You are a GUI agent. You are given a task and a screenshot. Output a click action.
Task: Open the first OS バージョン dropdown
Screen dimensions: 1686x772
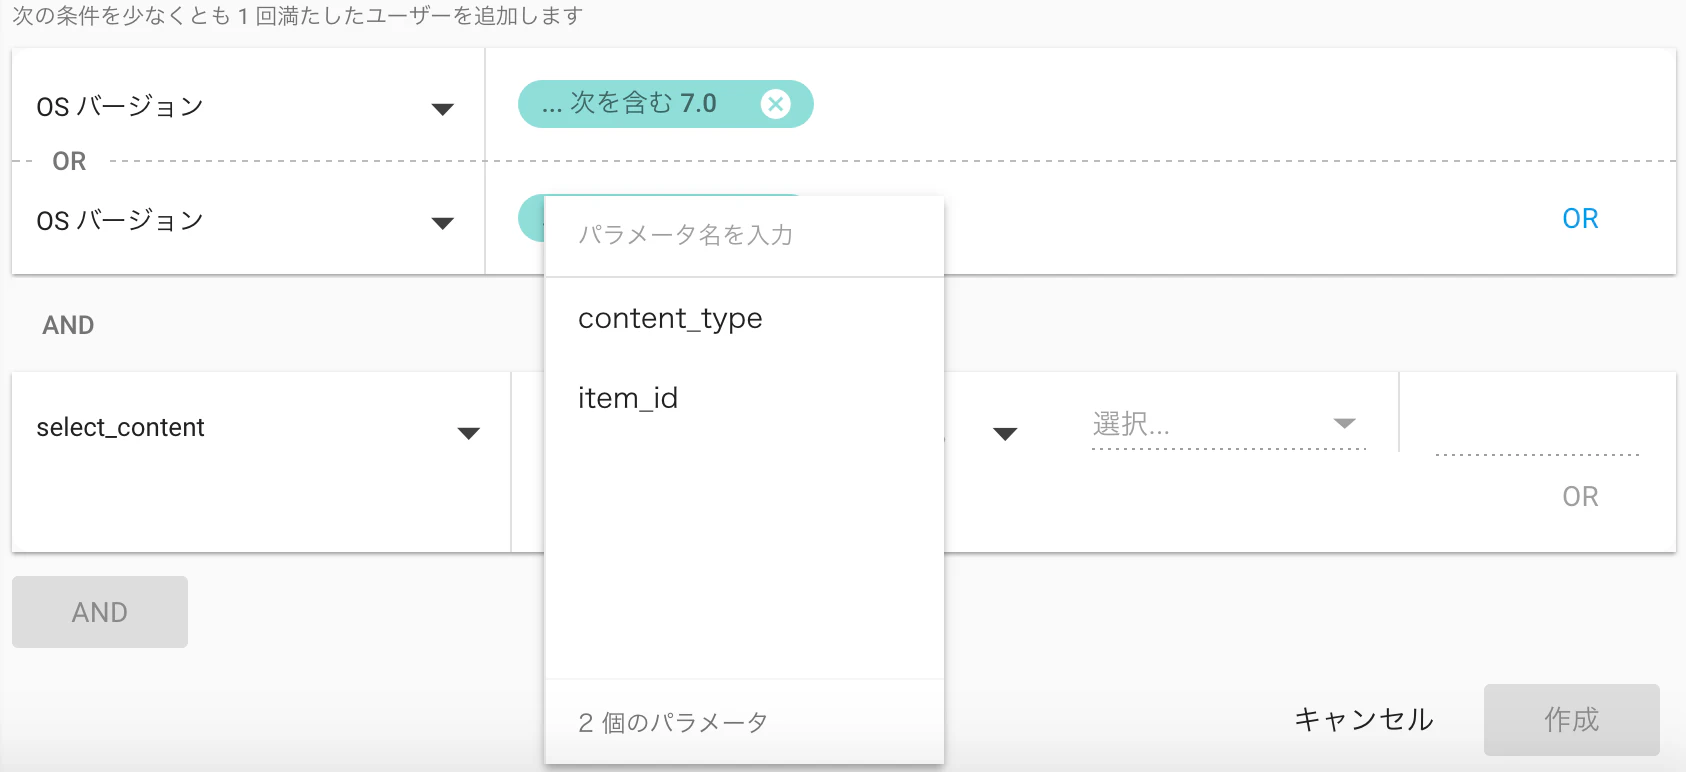click(x=246, y=107)
